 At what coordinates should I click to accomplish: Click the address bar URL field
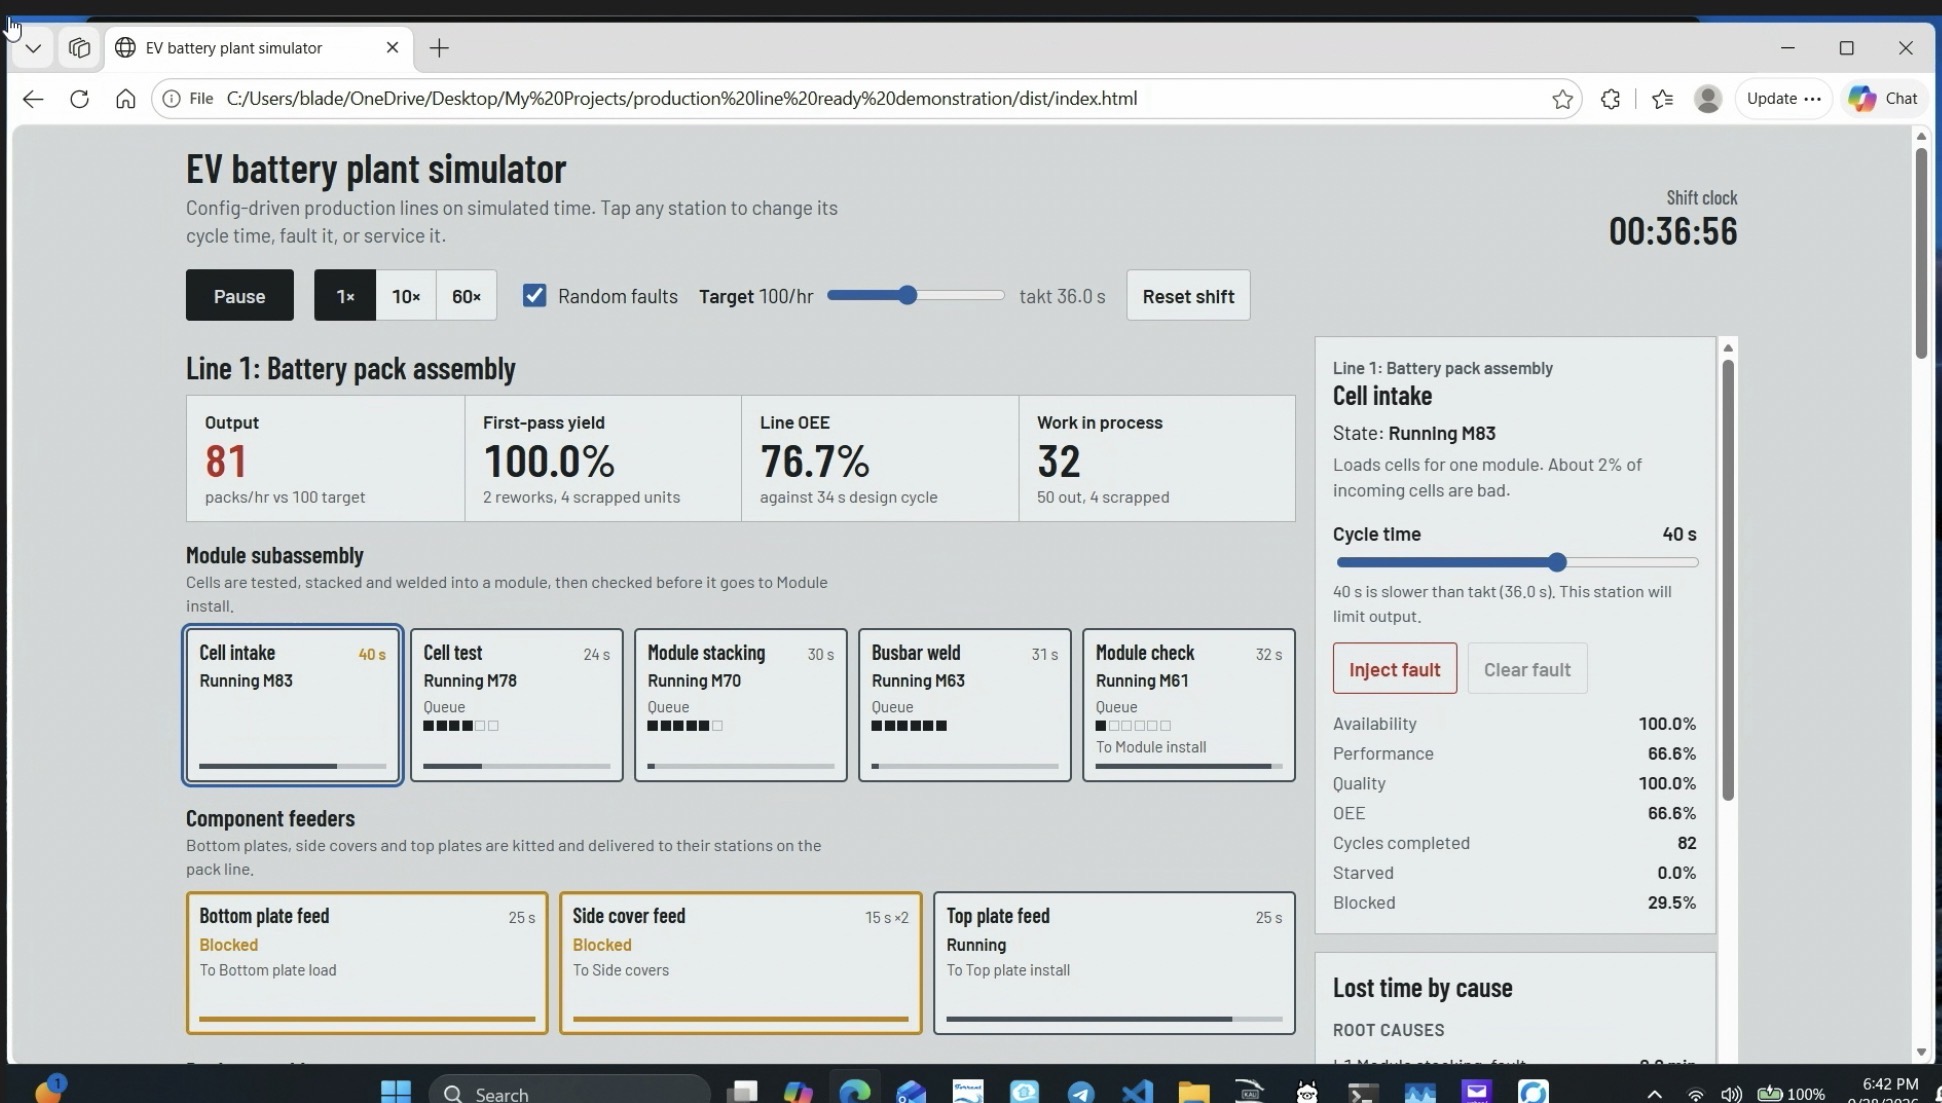click(x=866, y=99)
